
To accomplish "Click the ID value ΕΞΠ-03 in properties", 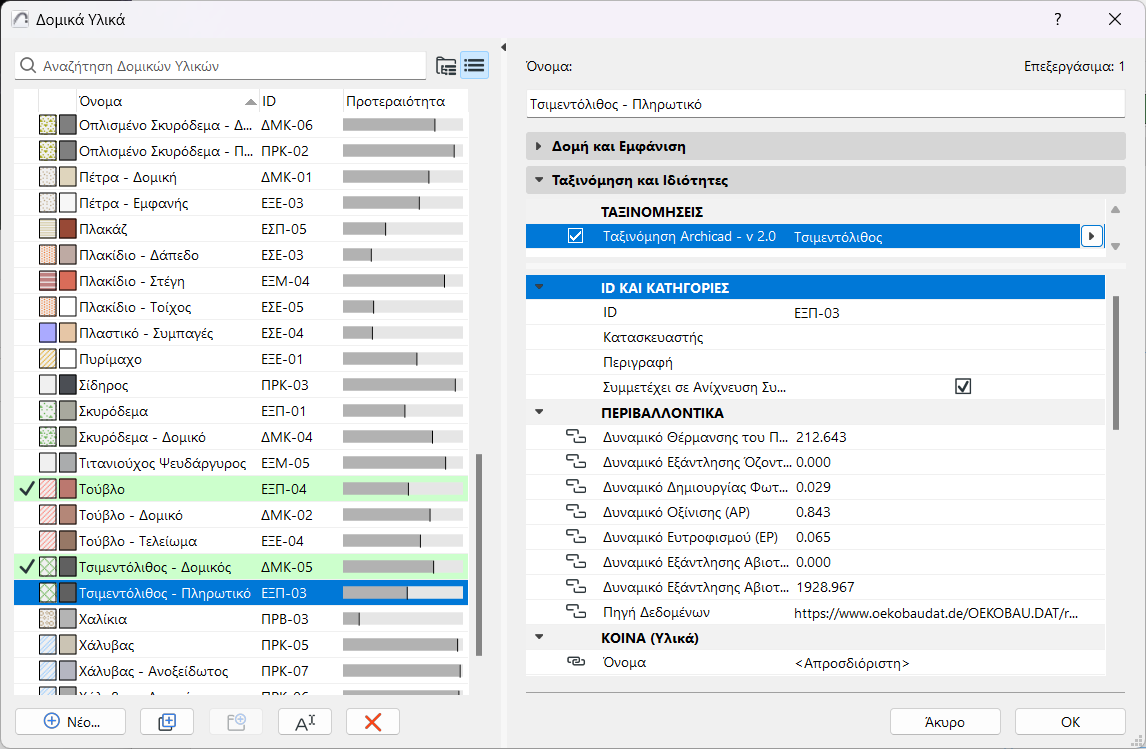I will (x=816, y=313).
